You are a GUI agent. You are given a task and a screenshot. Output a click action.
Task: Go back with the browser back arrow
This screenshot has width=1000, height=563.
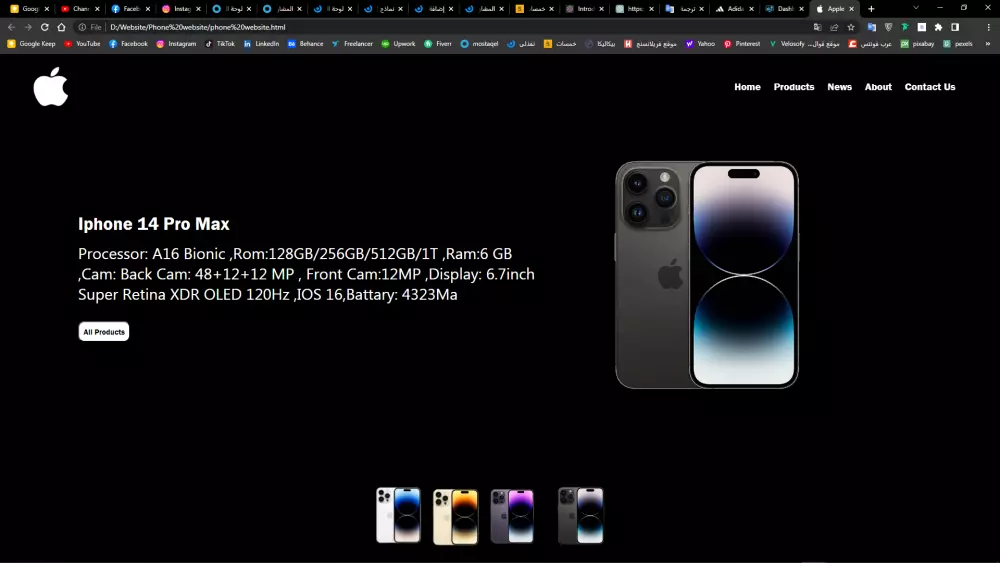click(x=11, y=27)
